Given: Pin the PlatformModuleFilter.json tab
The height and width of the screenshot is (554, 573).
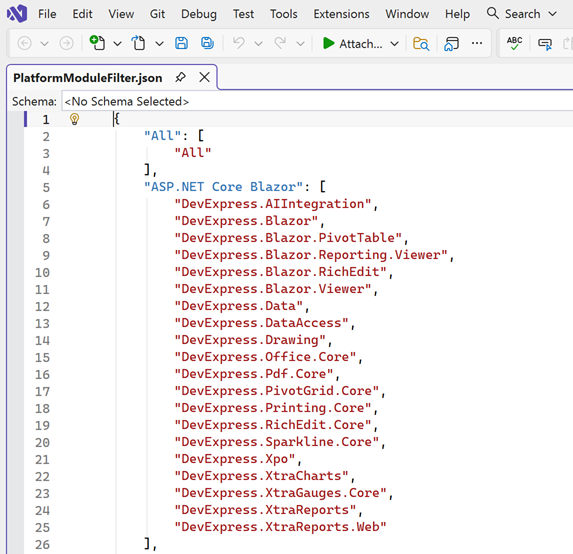Looking at the screenshot, I should coord(180,77).
